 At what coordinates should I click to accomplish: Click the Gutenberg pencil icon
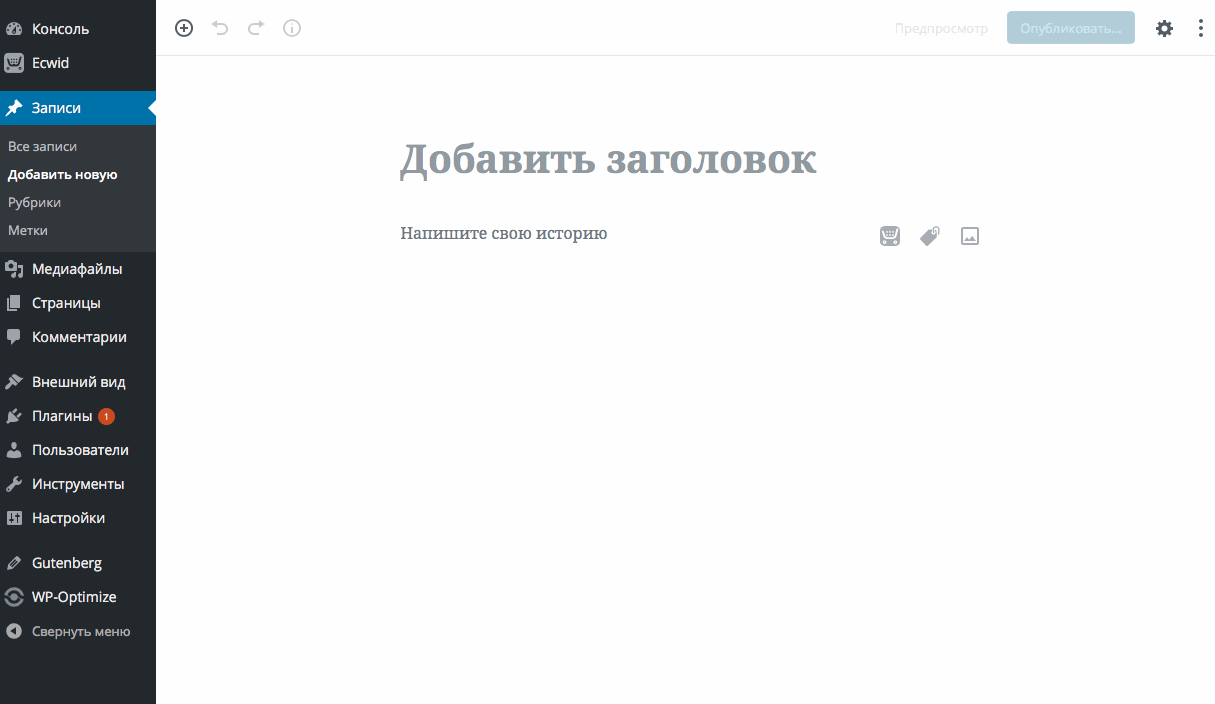click(14, 563)
